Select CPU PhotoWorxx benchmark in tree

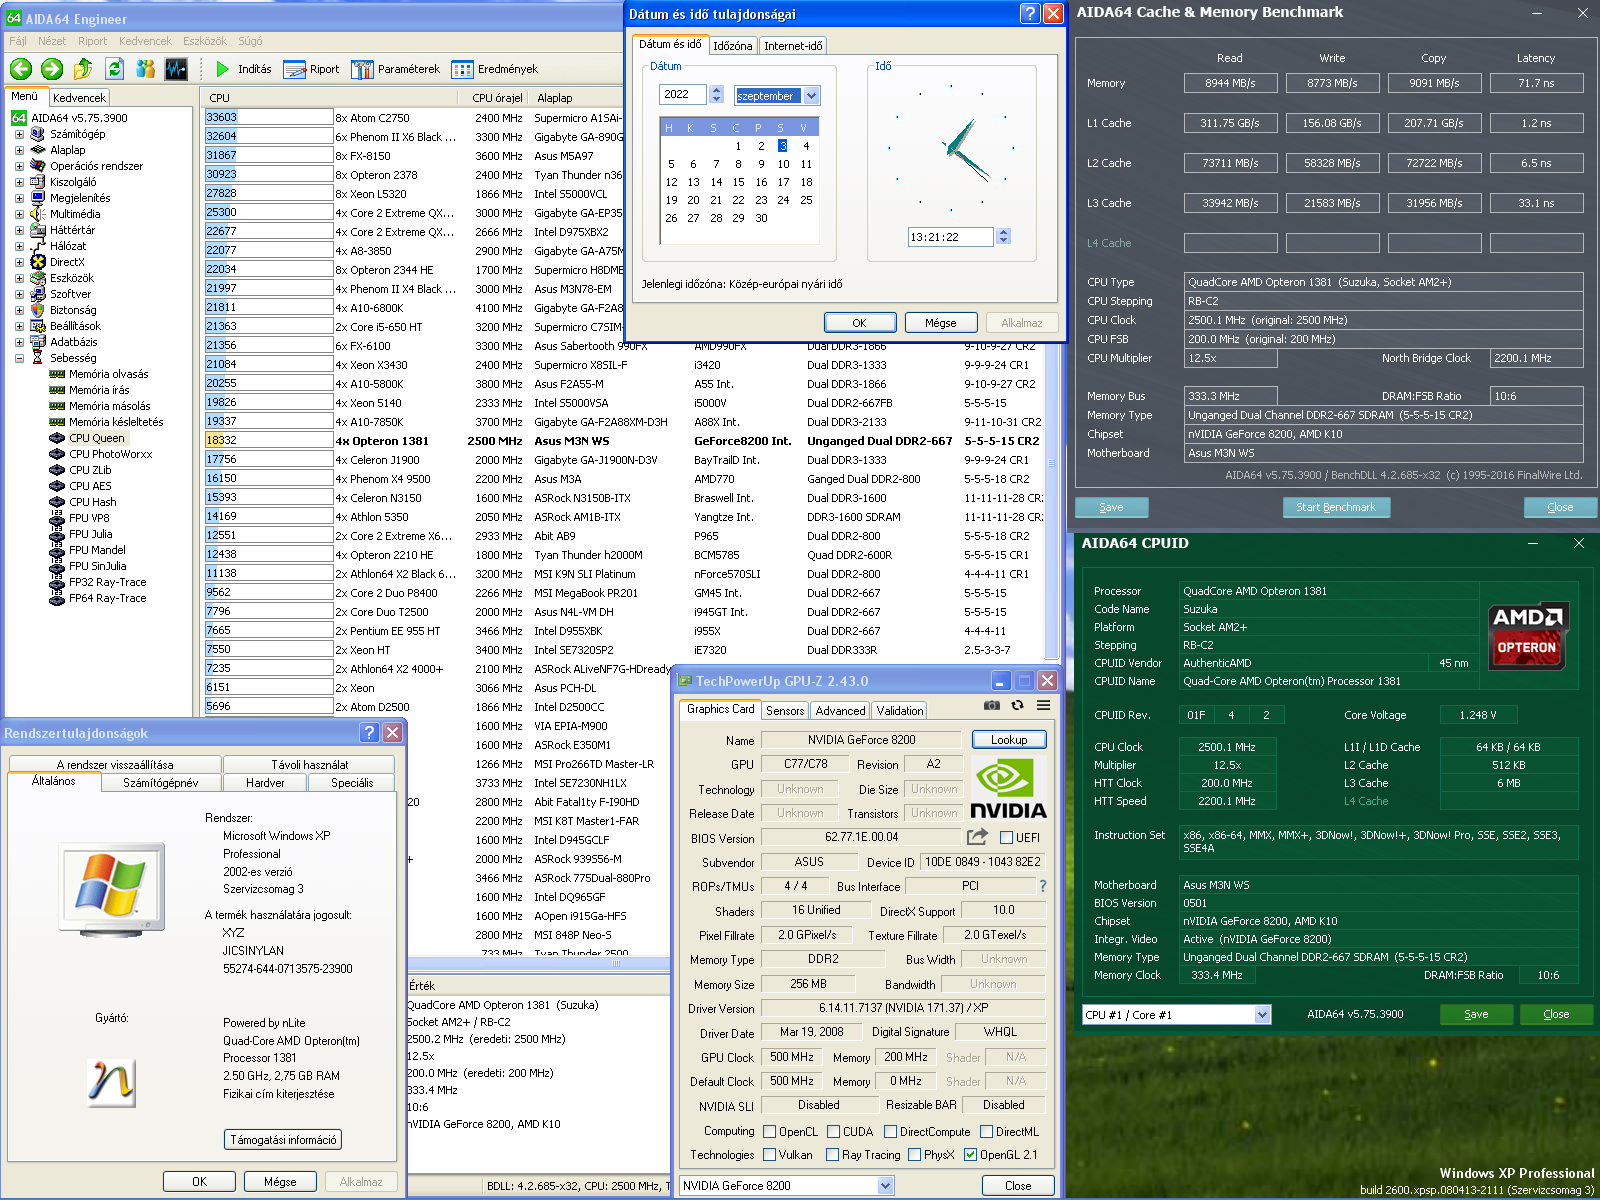coord(110,454)
